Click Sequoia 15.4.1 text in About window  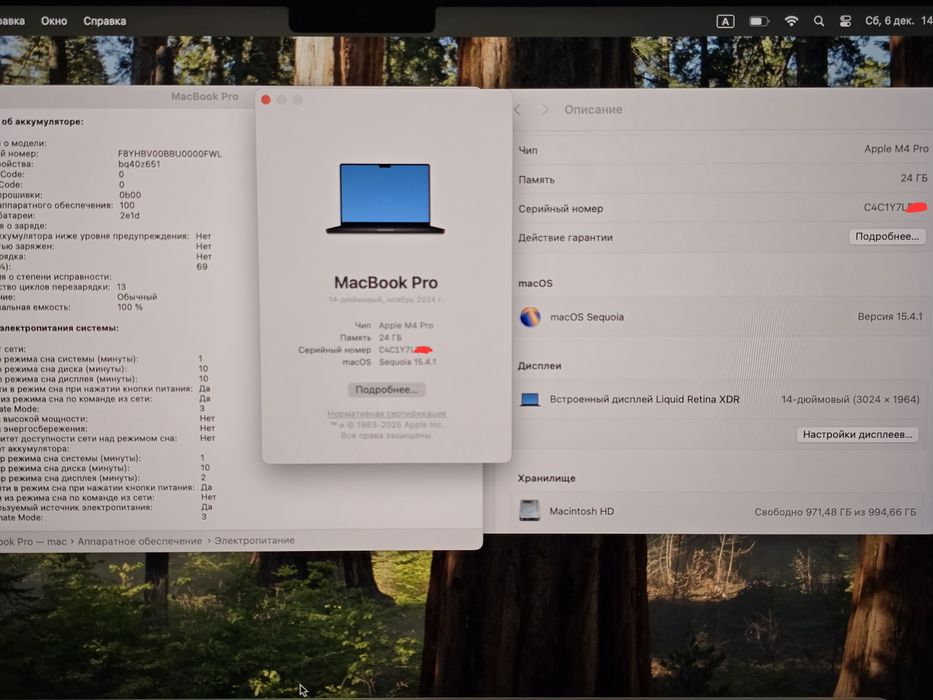pyautogui.click(x=408, y=362)
